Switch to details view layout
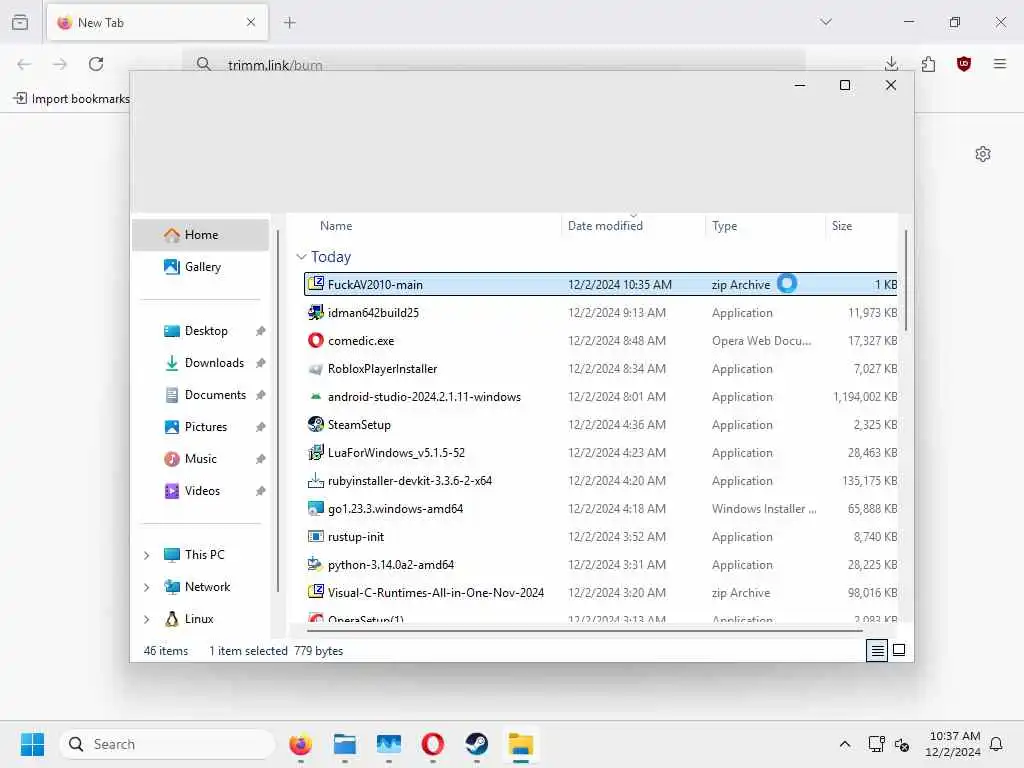The width and height of the screenshot is (1024, 768). click(x=877, y=650)
